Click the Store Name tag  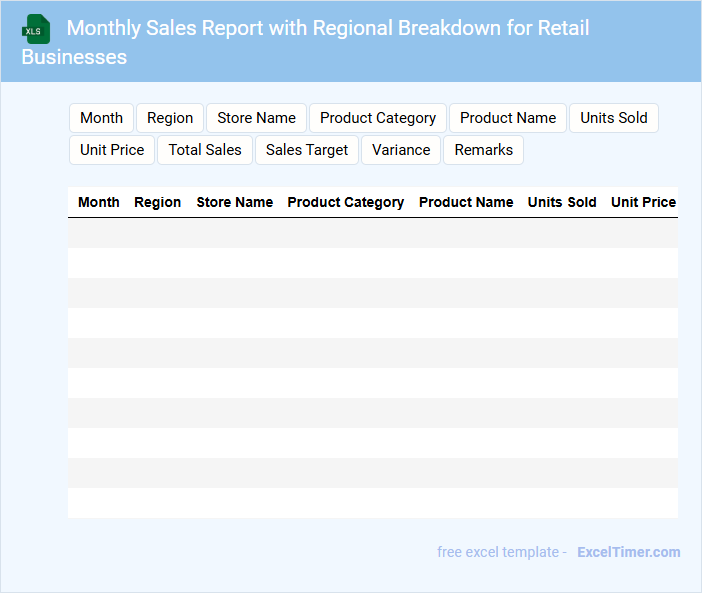click(256, 118)
